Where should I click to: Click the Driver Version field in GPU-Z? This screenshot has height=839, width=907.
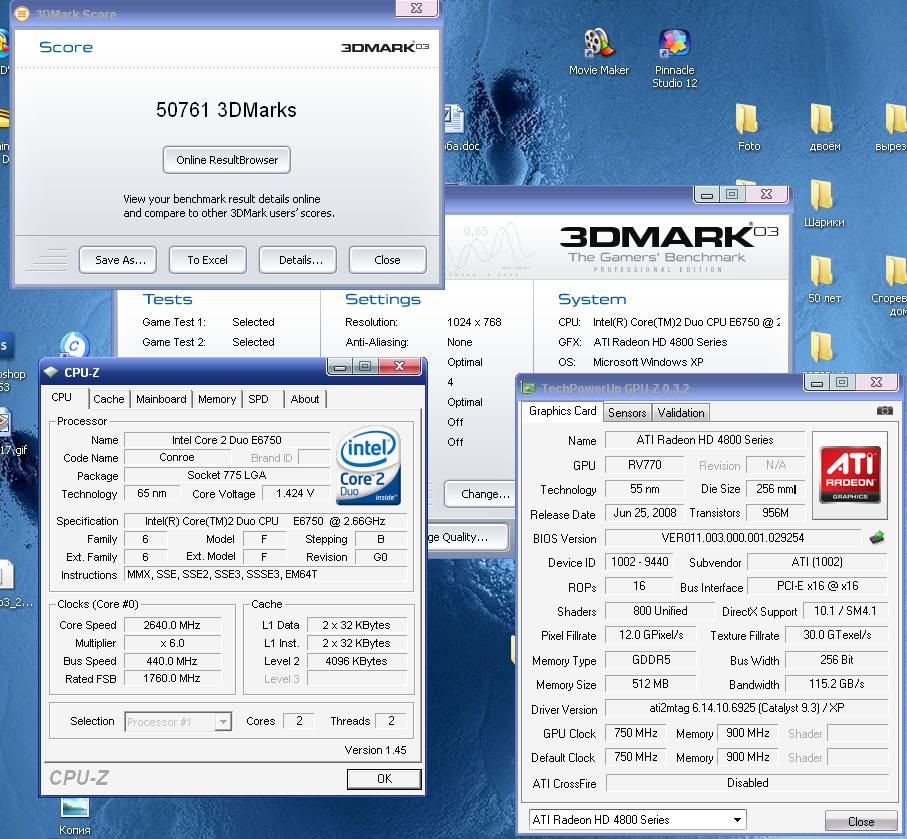pyautogui.click(x=746, y=708)
